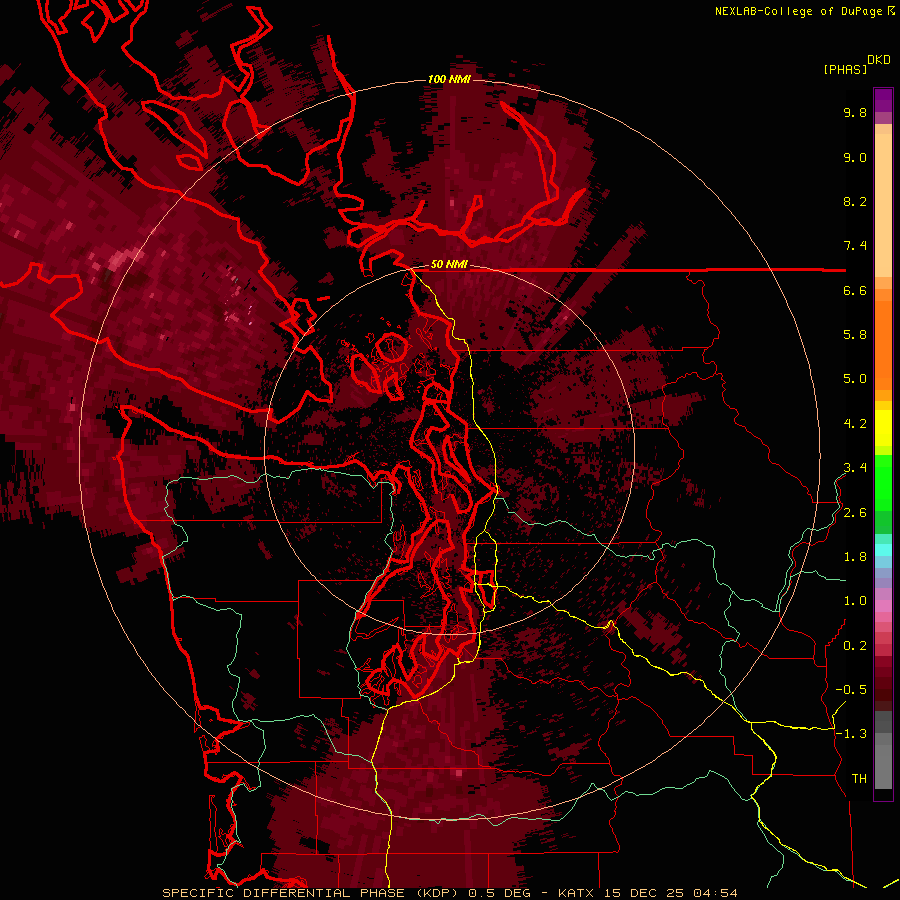Click the 1.0 legend value
Viewport: 900px width, 900px height.
pyautogui.click(x=855, y=601)
